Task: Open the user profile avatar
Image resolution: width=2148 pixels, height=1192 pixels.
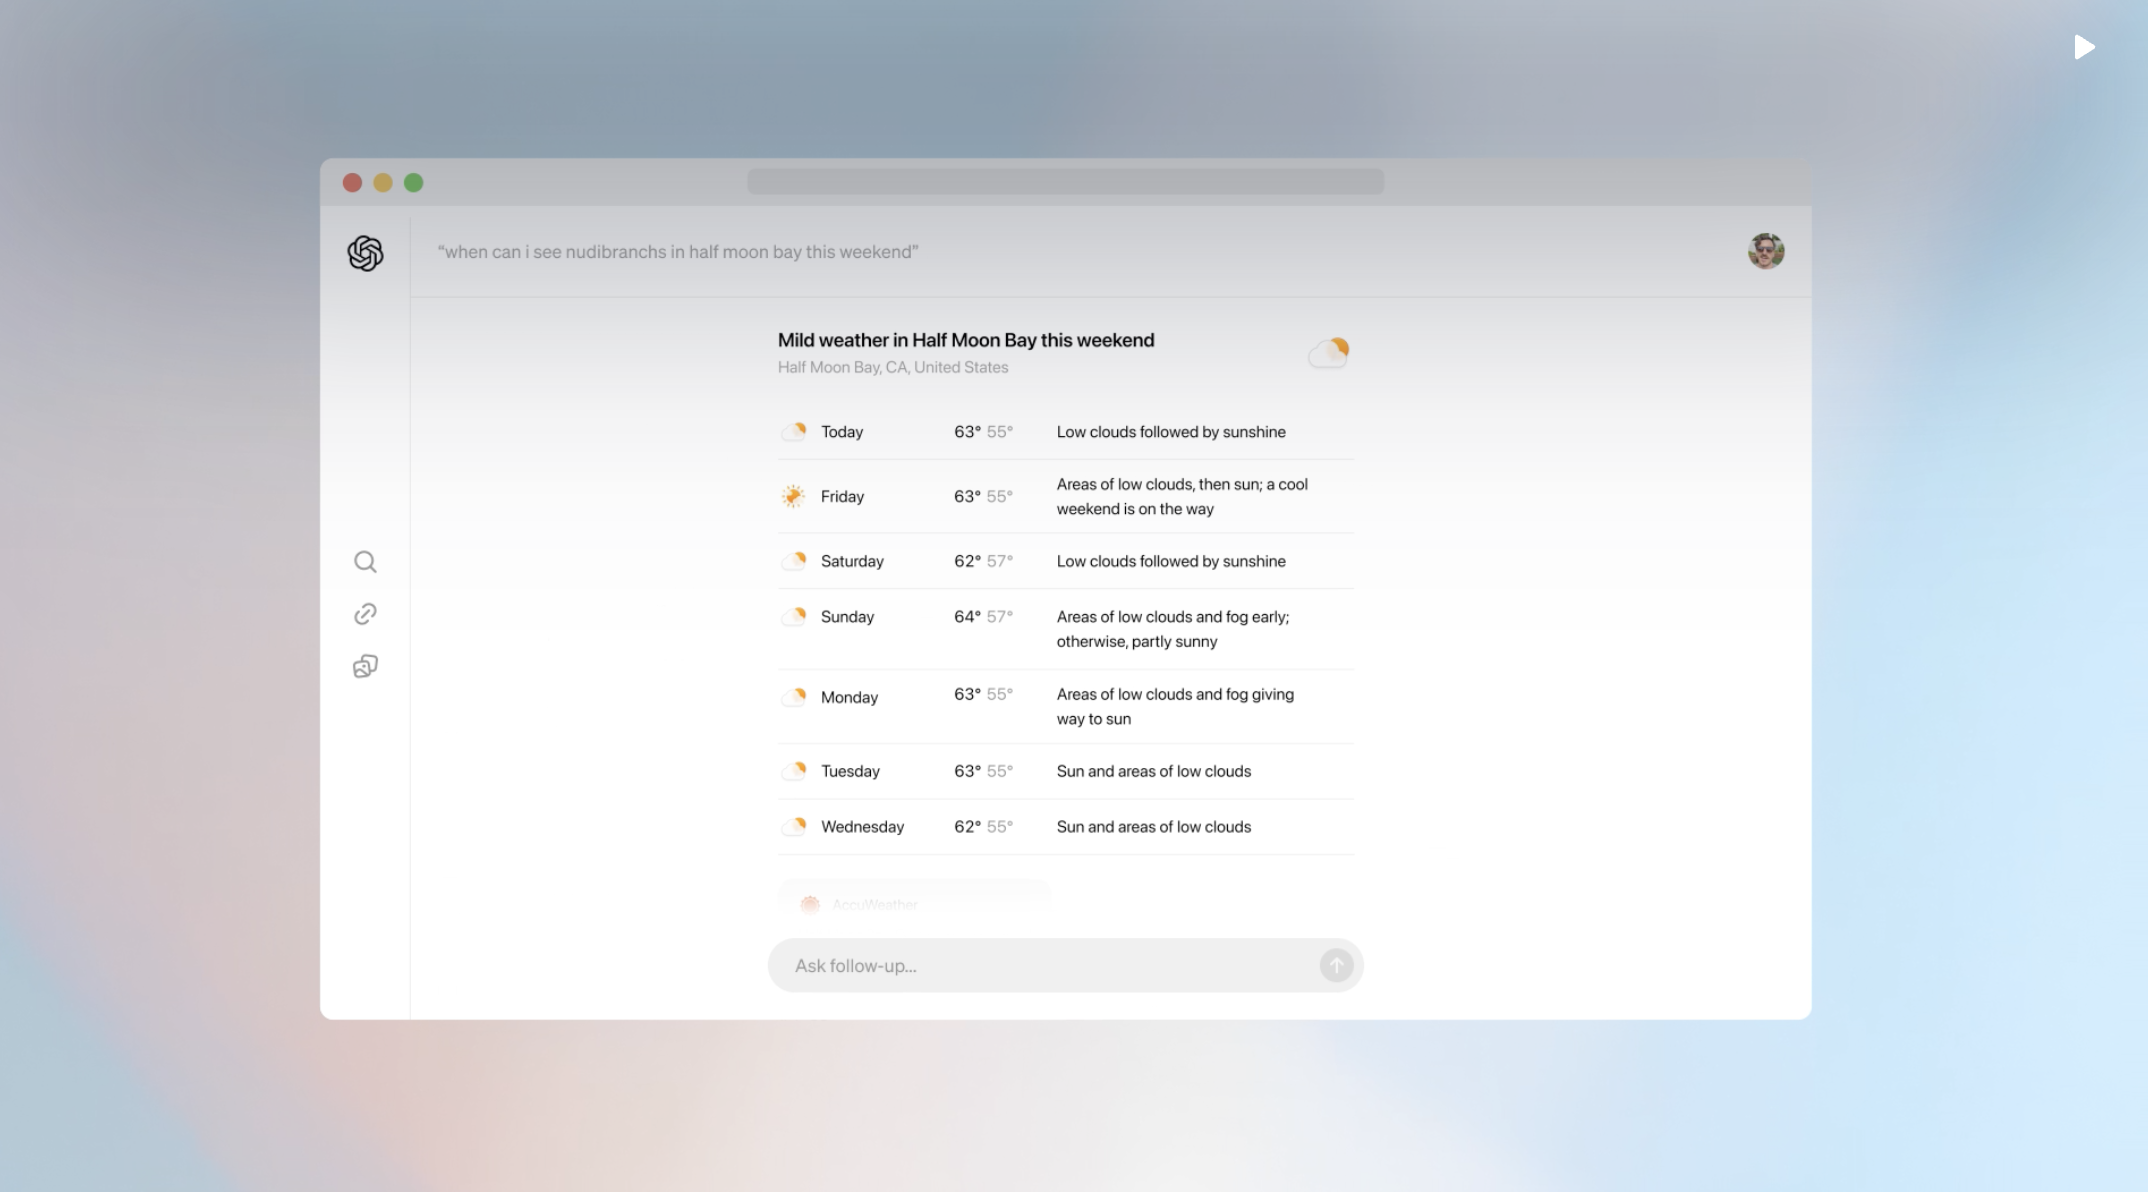Action: click(x=1765, y=251)
